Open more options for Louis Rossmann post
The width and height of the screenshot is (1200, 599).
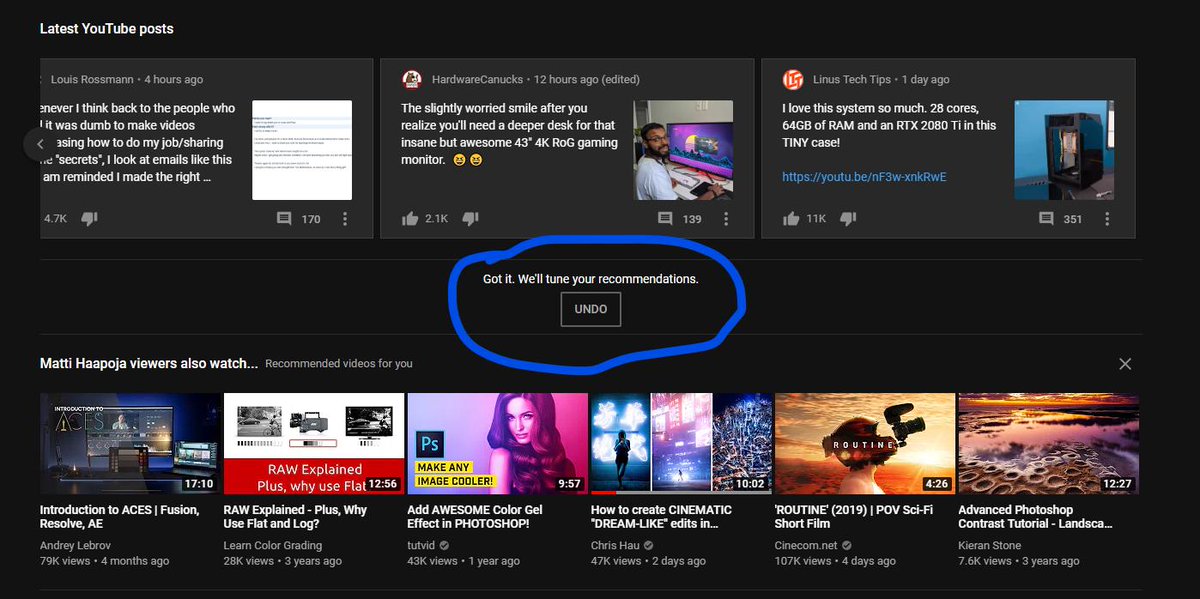coord(345,218)
